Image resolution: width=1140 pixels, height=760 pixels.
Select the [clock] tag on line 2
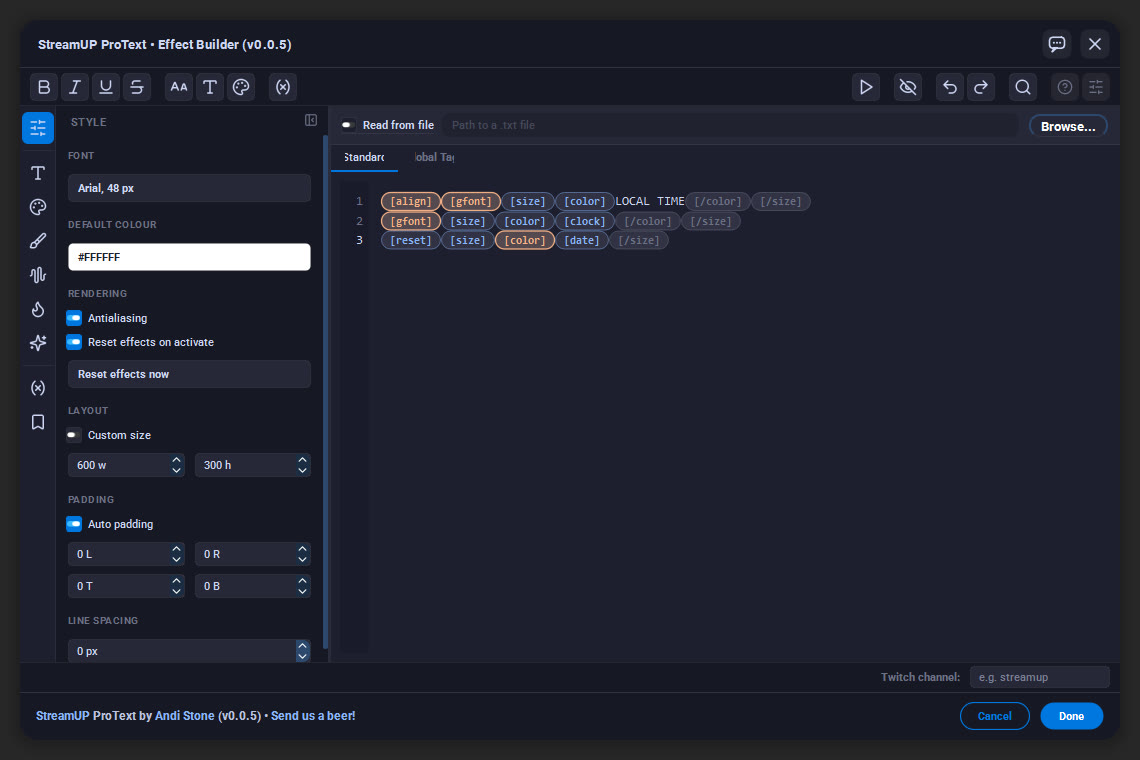(585, 221)
